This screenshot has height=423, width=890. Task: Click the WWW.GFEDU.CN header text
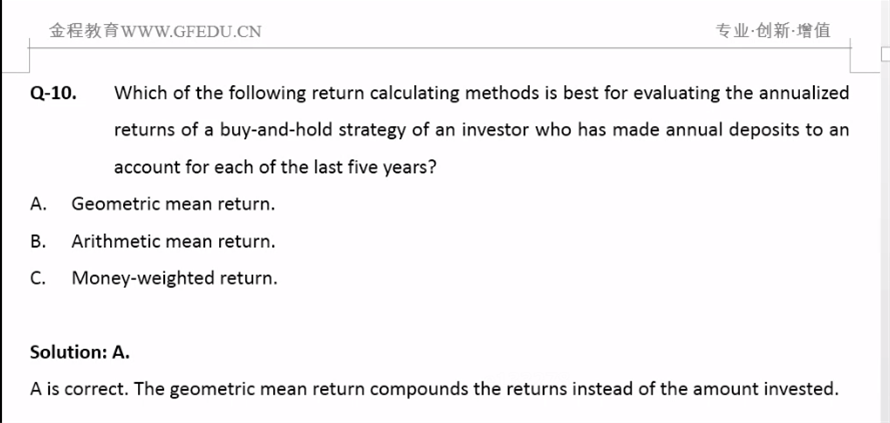(x=191, y=31)
